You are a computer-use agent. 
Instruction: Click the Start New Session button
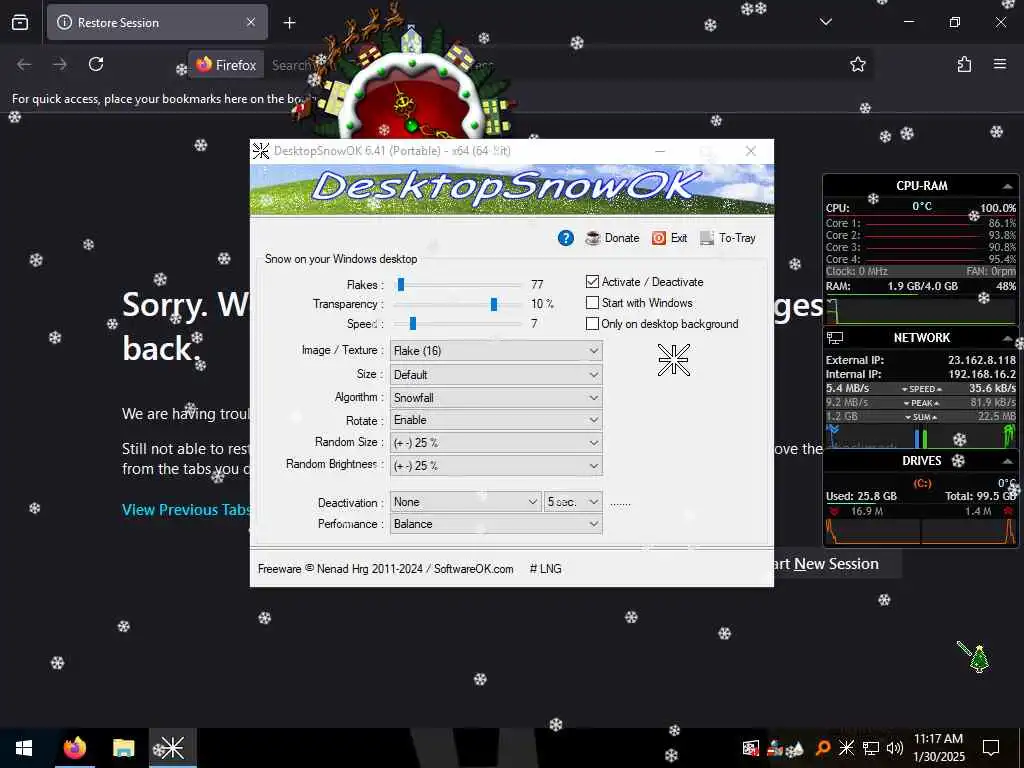(826, 564)
